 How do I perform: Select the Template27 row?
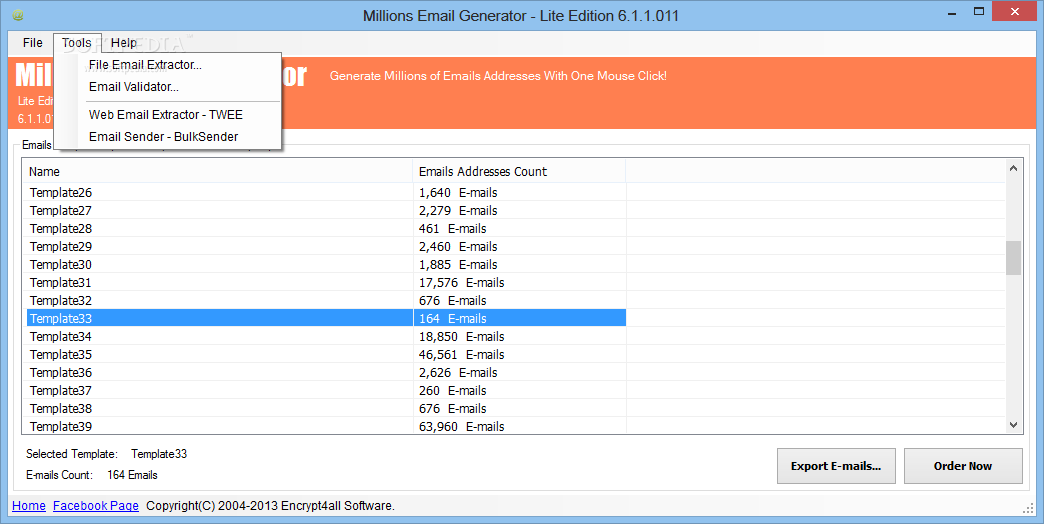[326, 210]
